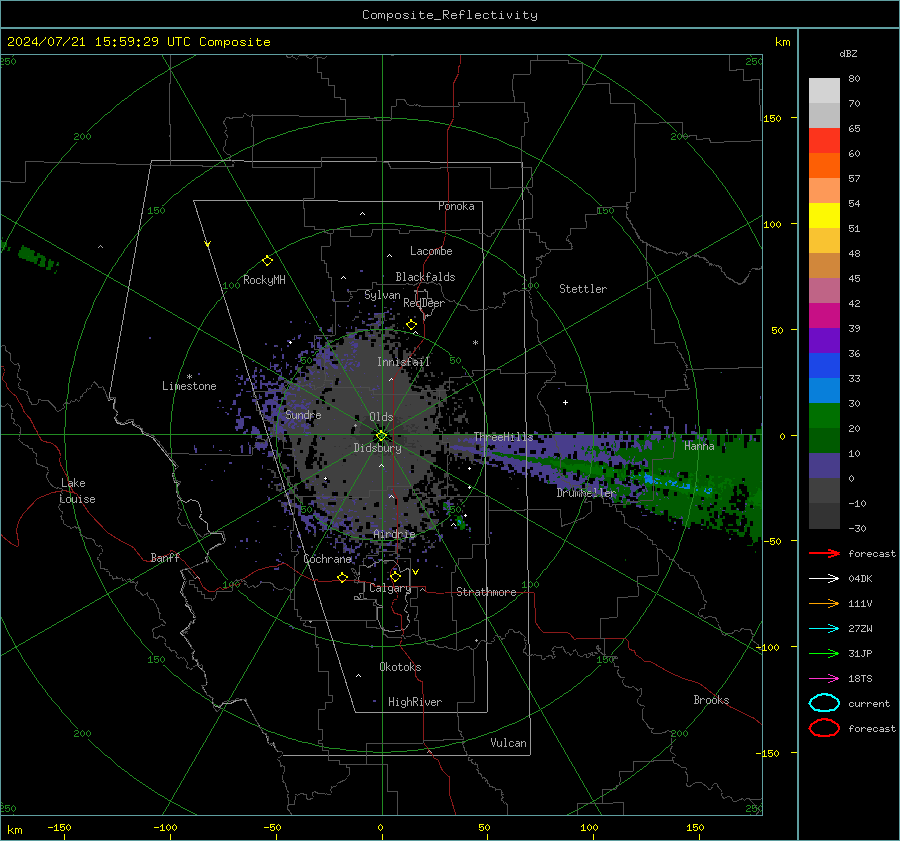
Task: Click the Innisfail label
Action: (404, 362)
